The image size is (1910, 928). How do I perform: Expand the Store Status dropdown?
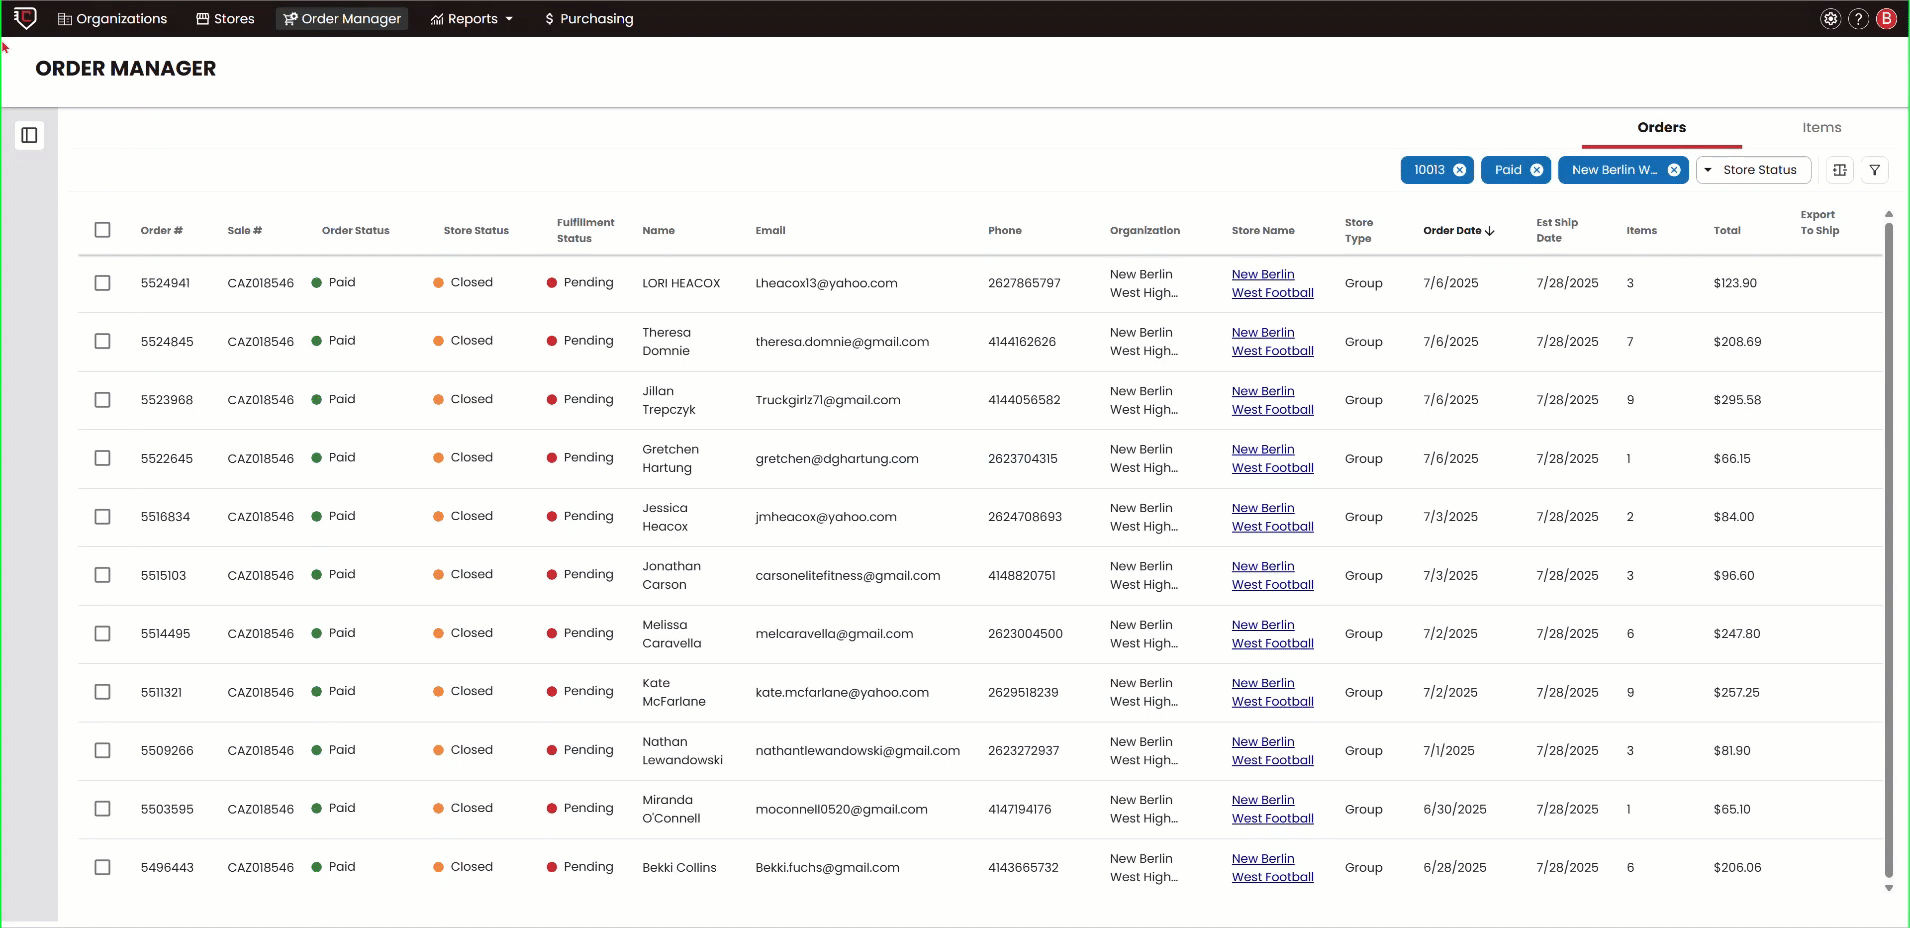pyautogui.click(x=1753, y=170)
